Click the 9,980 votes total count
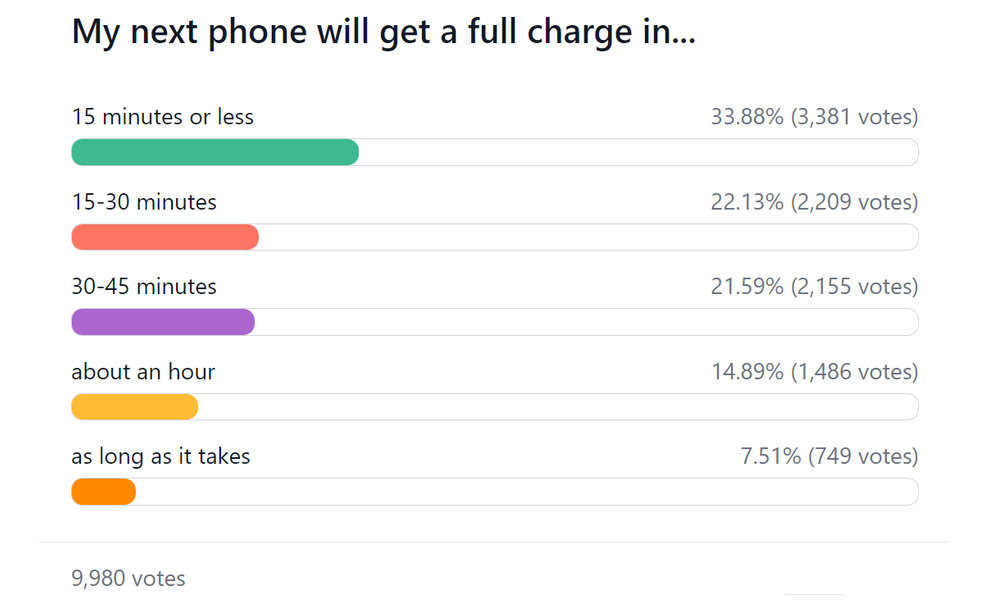This screenshot has width=984, height=600. pyautogui.click(x=128, y=578)
